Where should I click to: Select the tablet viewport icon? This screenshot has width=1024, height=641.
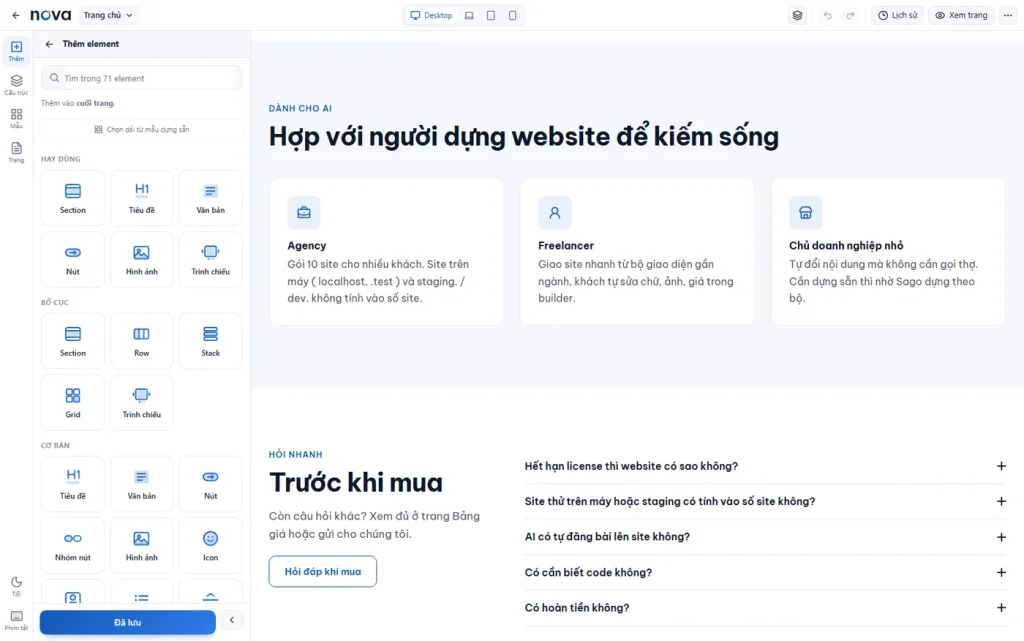pos(491,15)
